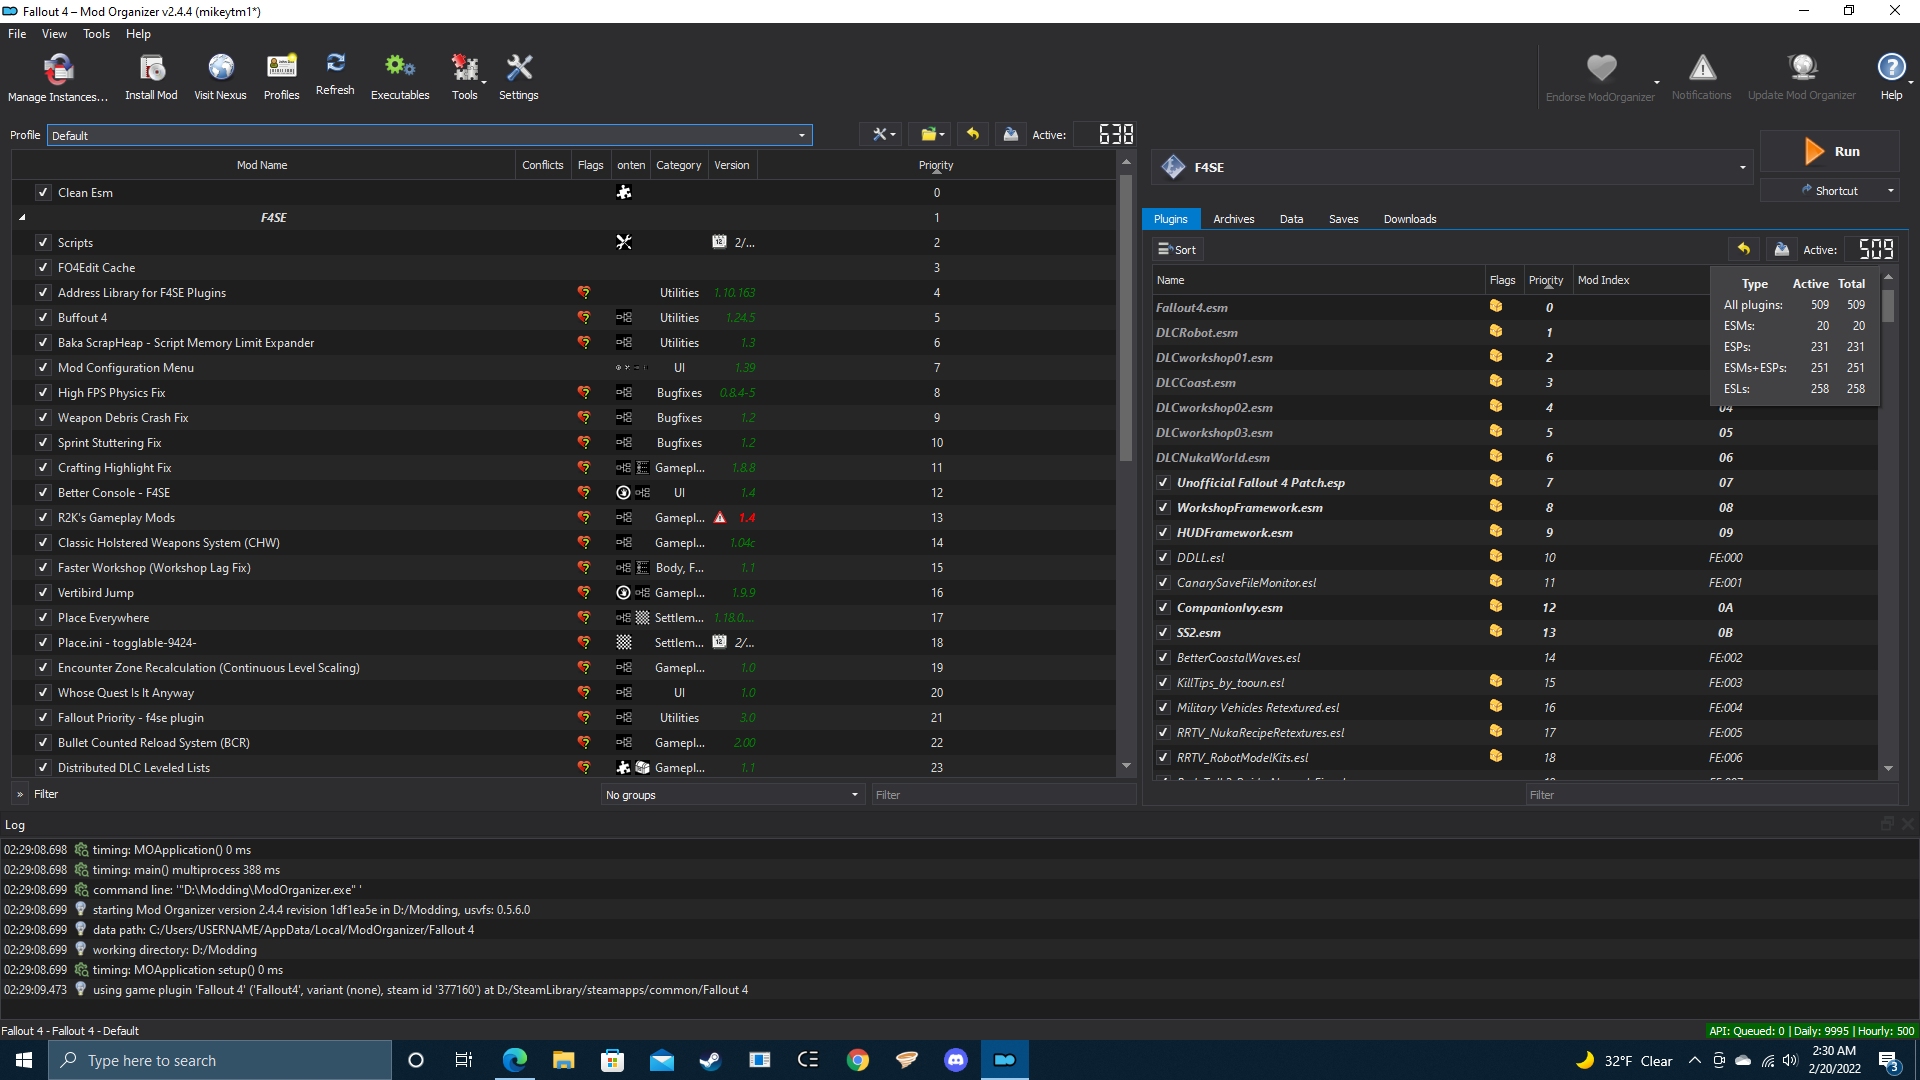Screen dimensions: 1920x1080
Task: Uncheck the SS2.esm plugin
Action: pos(1163,633)
